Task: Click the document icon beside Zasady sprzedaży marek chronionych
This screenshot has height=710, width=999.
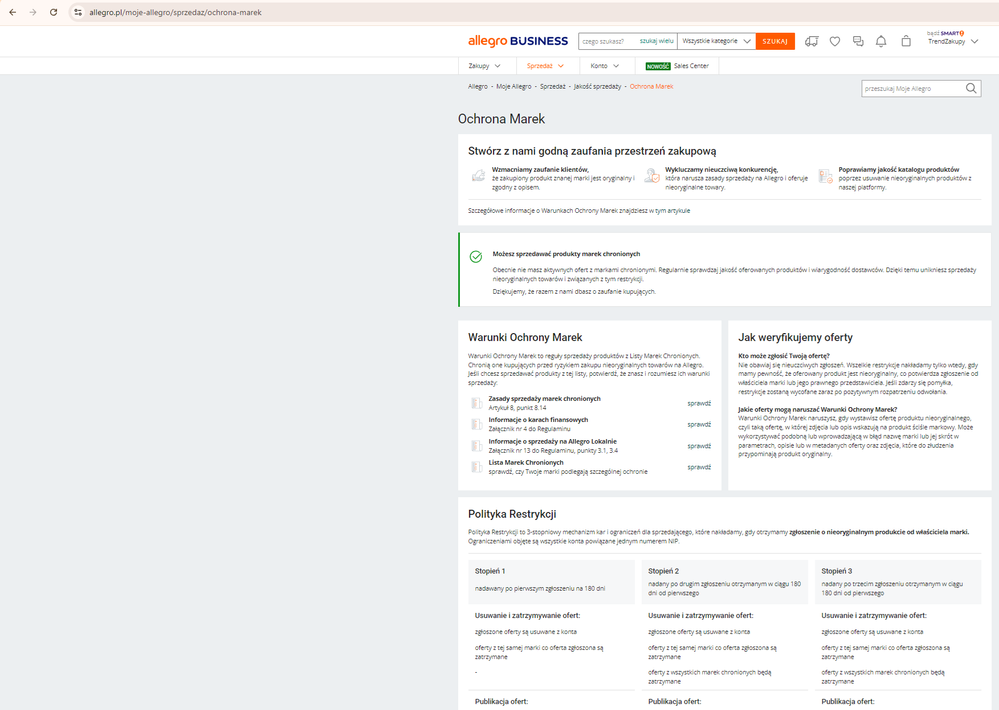Action: 477,403
